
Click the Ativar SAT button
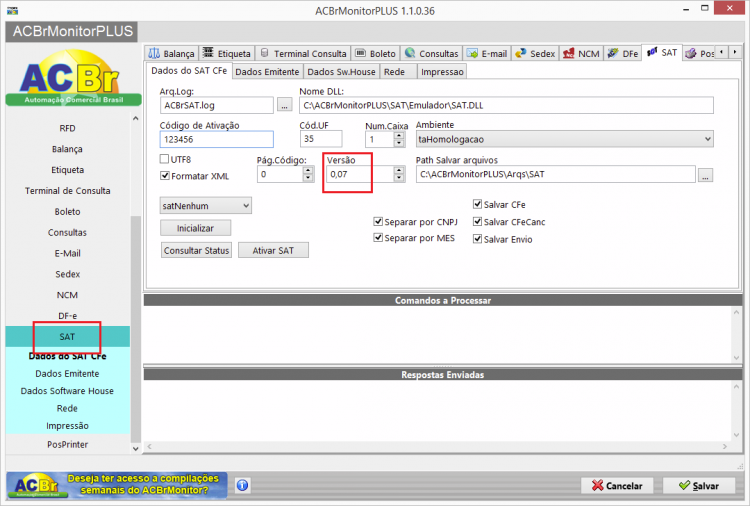click(273, 250)
